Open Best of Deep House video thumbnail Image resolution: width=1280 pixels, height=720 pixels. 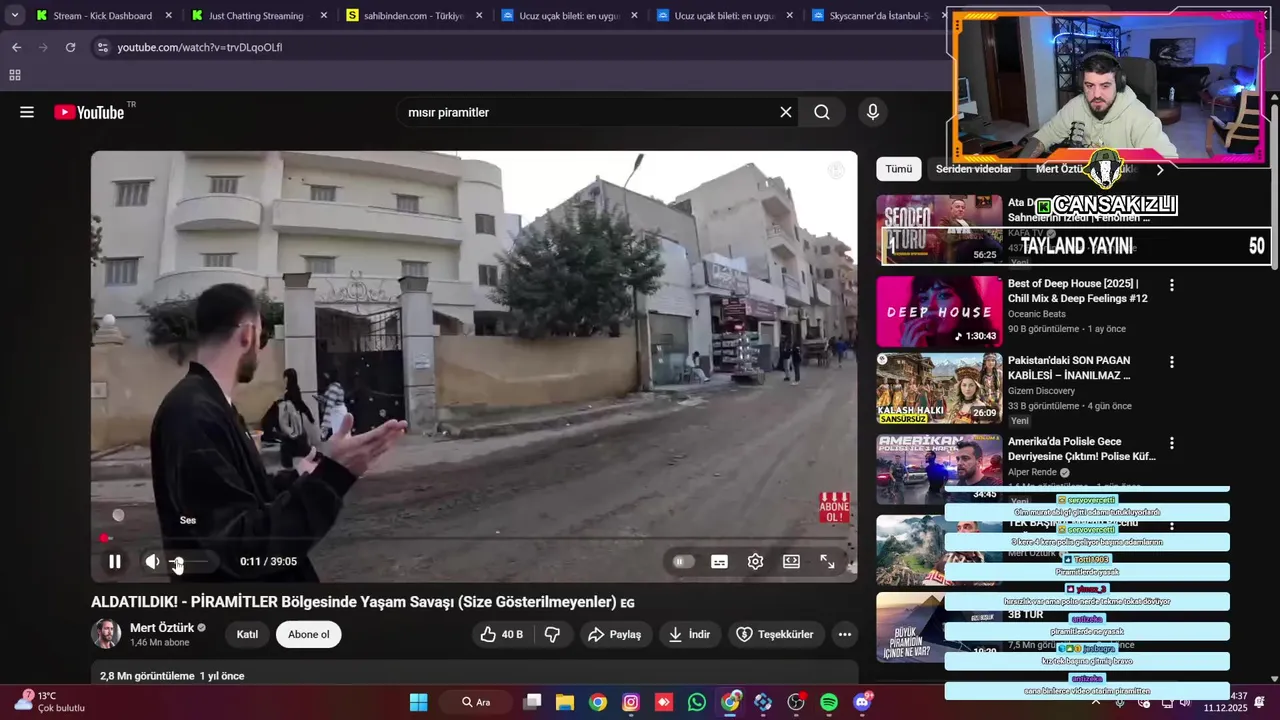939,311
